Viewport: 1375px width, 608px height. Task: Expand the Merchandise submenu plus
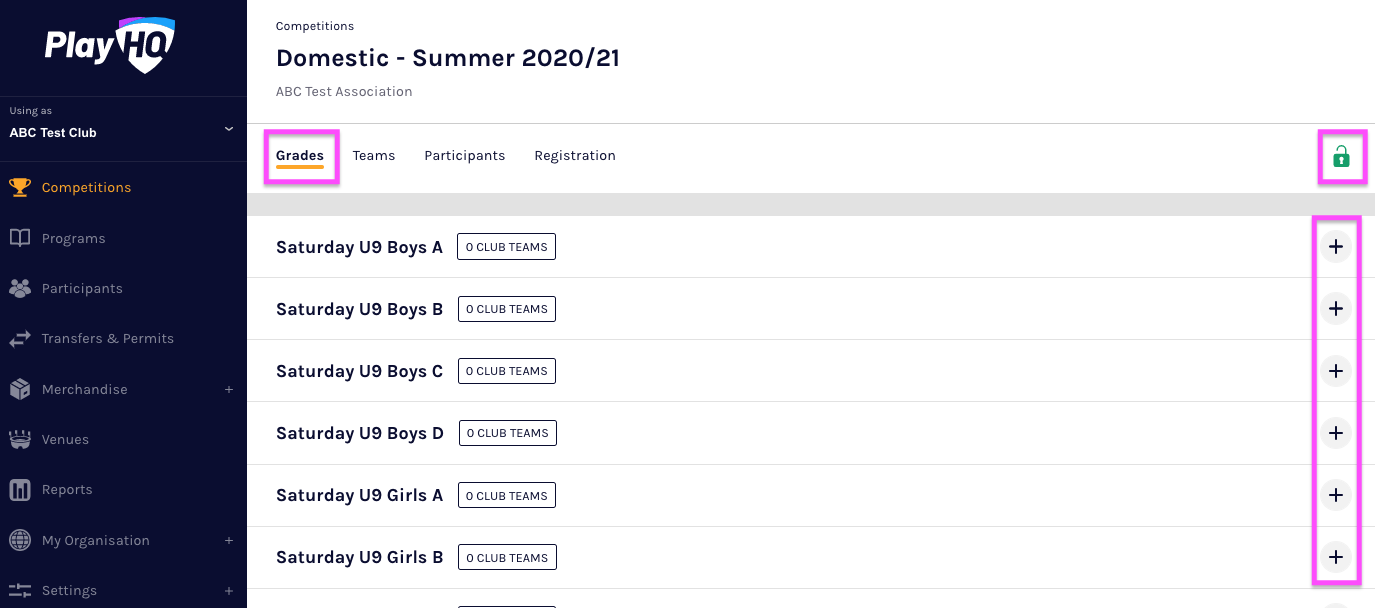[x=229, y=389]
